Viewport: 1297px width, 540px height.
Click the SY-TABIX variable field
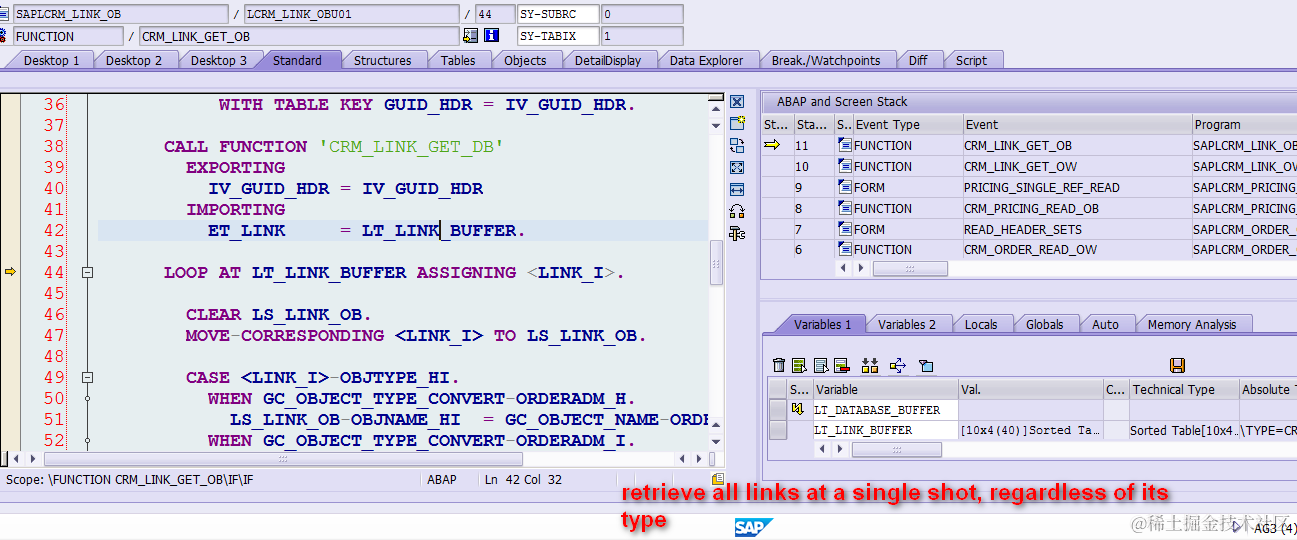(x=558, y=36)
